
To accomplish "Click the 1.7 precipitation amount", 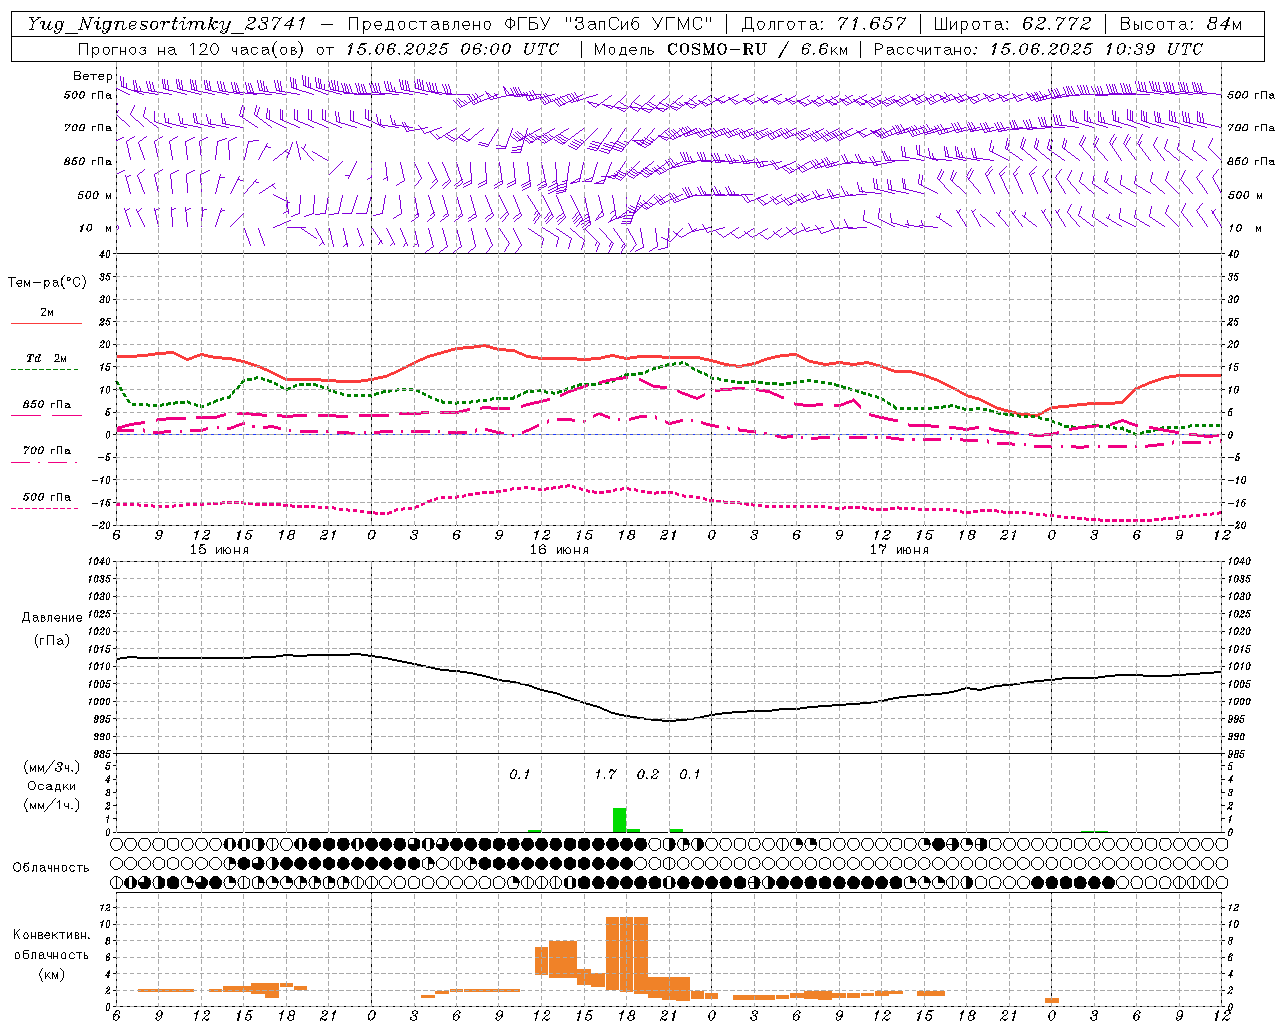I will (605, 774).
